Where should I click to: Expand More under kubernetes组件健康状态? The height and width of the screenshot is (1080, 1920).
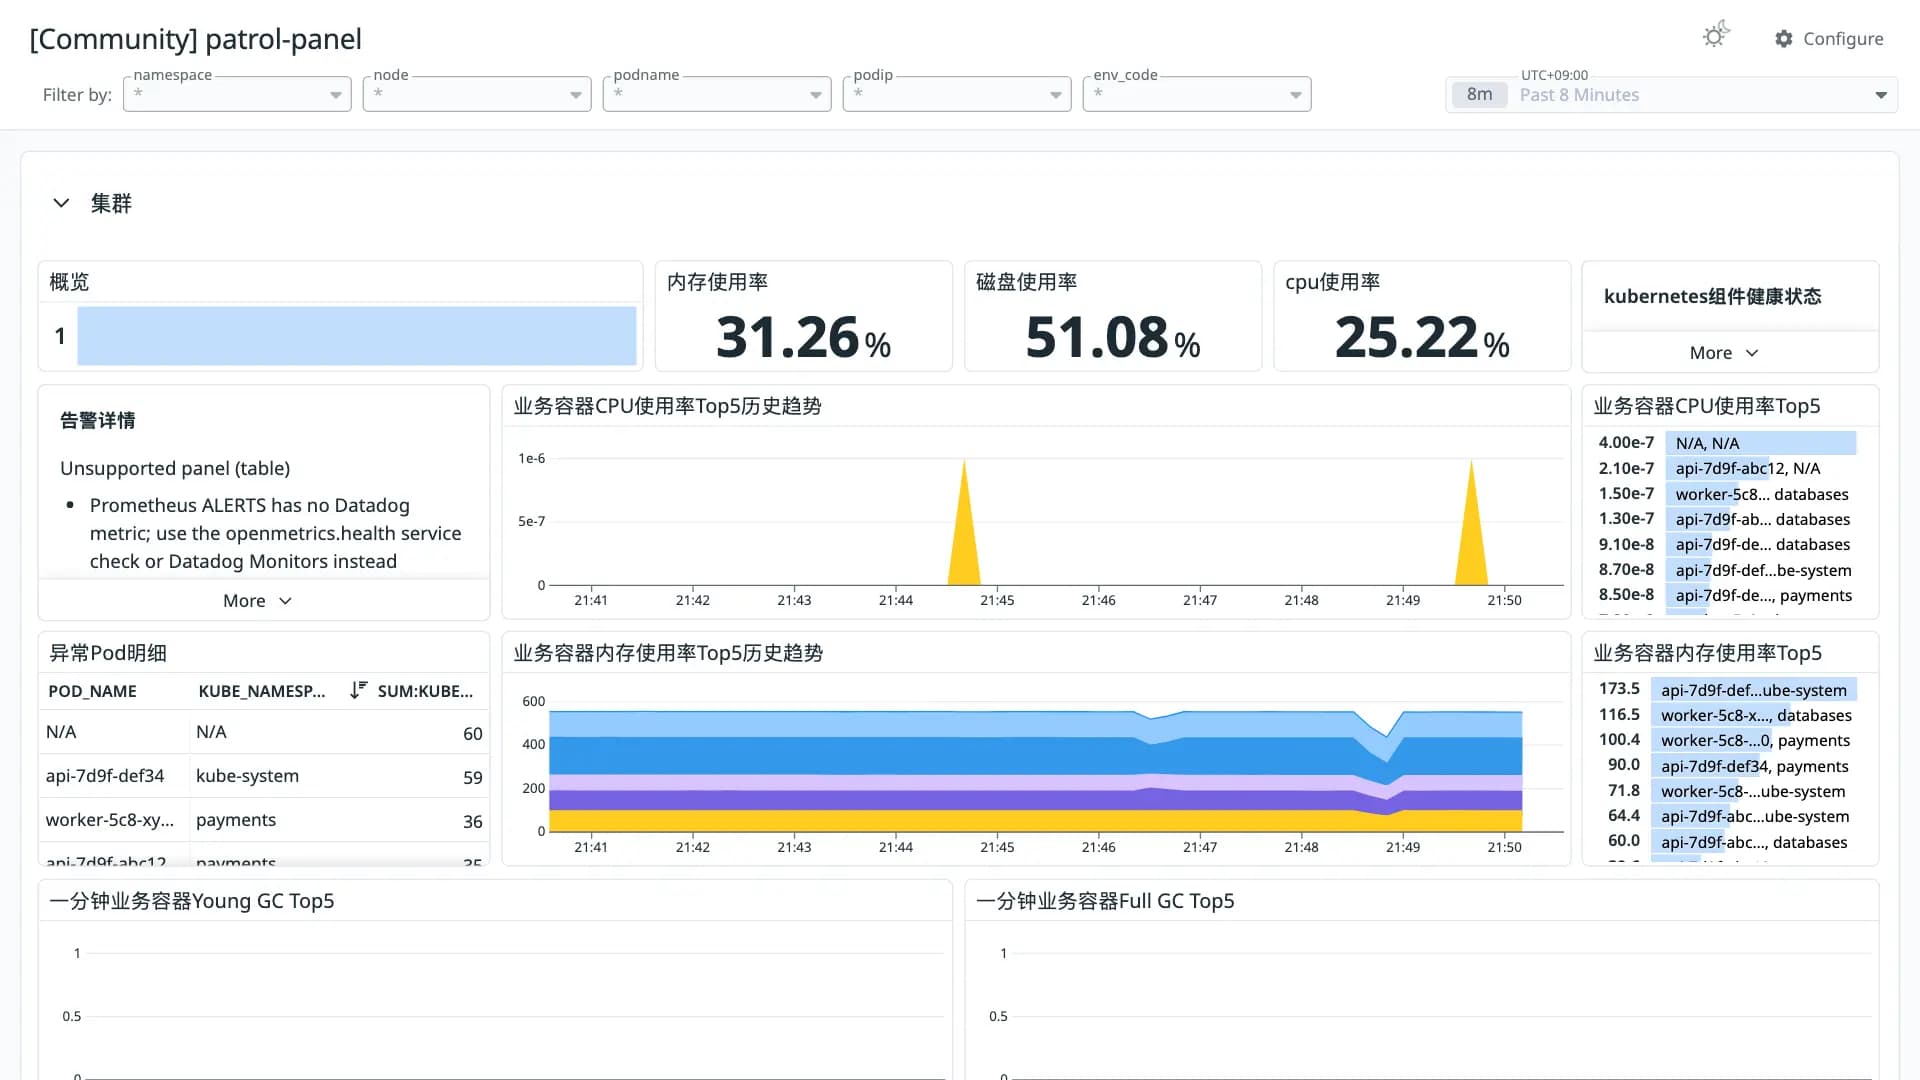click(x=1723, y=353)
